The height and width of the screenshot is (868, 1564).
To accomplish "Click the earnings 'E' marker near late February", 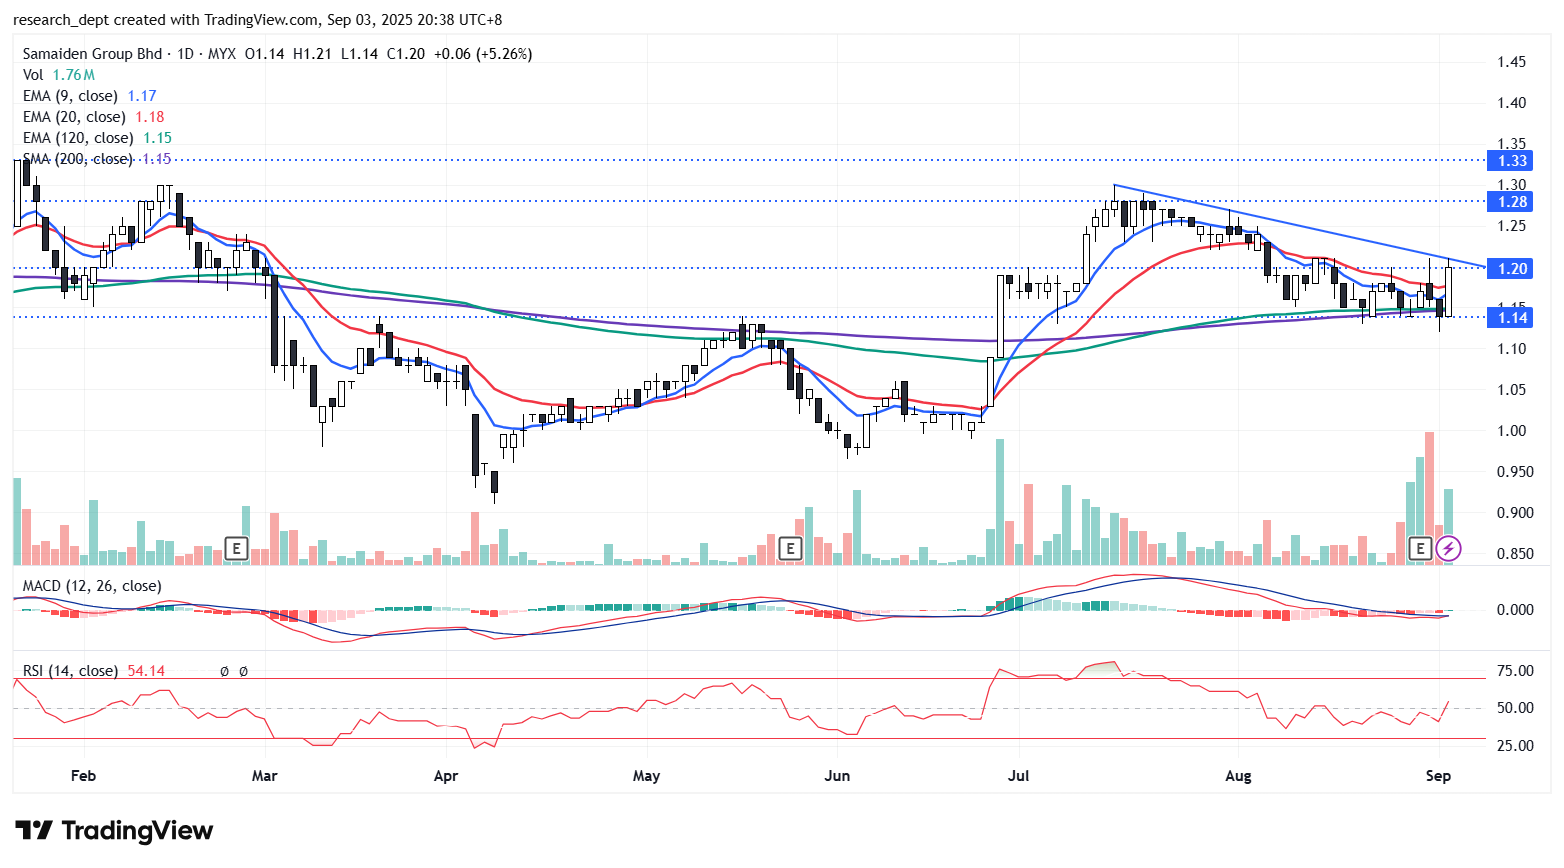I will (x=236, y=548).
